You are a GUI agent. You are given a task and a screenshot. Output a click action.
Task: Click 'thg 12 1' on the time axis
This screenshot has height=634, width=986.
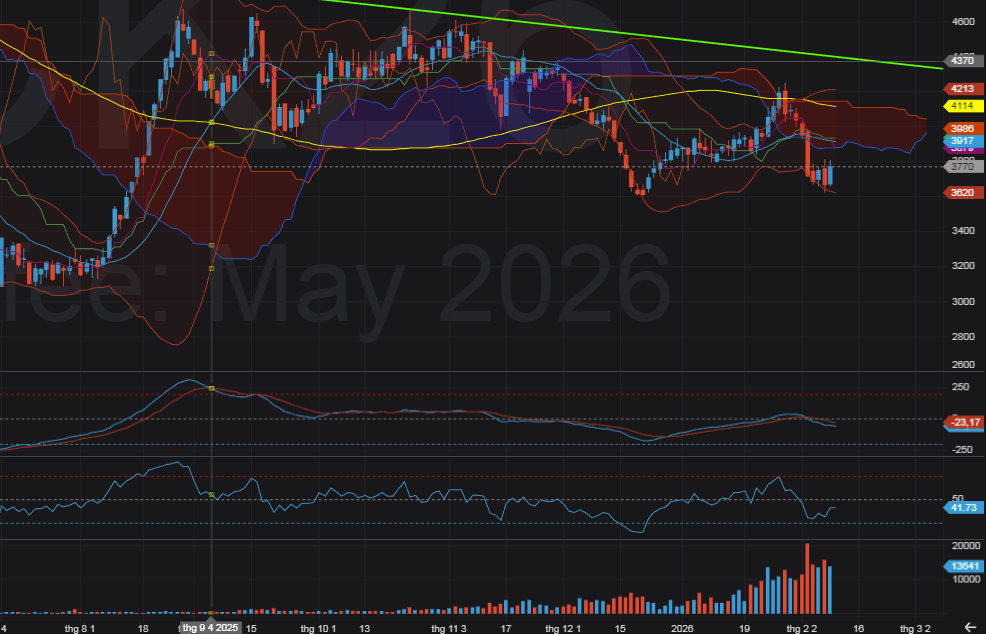pyautogui.click(x=562, y=627)
